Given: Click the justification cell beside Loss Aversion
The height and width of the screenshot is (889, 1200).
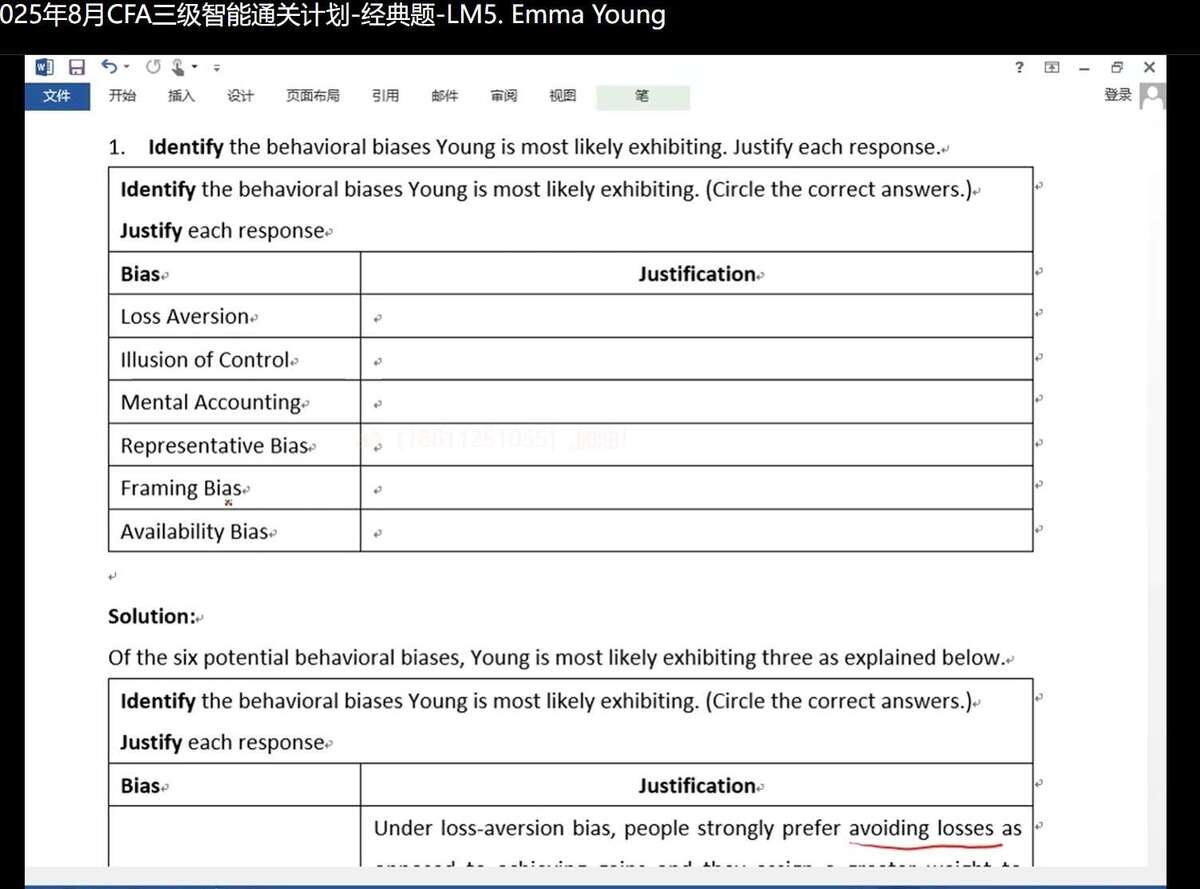Looking at the screenshot, I should (696, 316).
